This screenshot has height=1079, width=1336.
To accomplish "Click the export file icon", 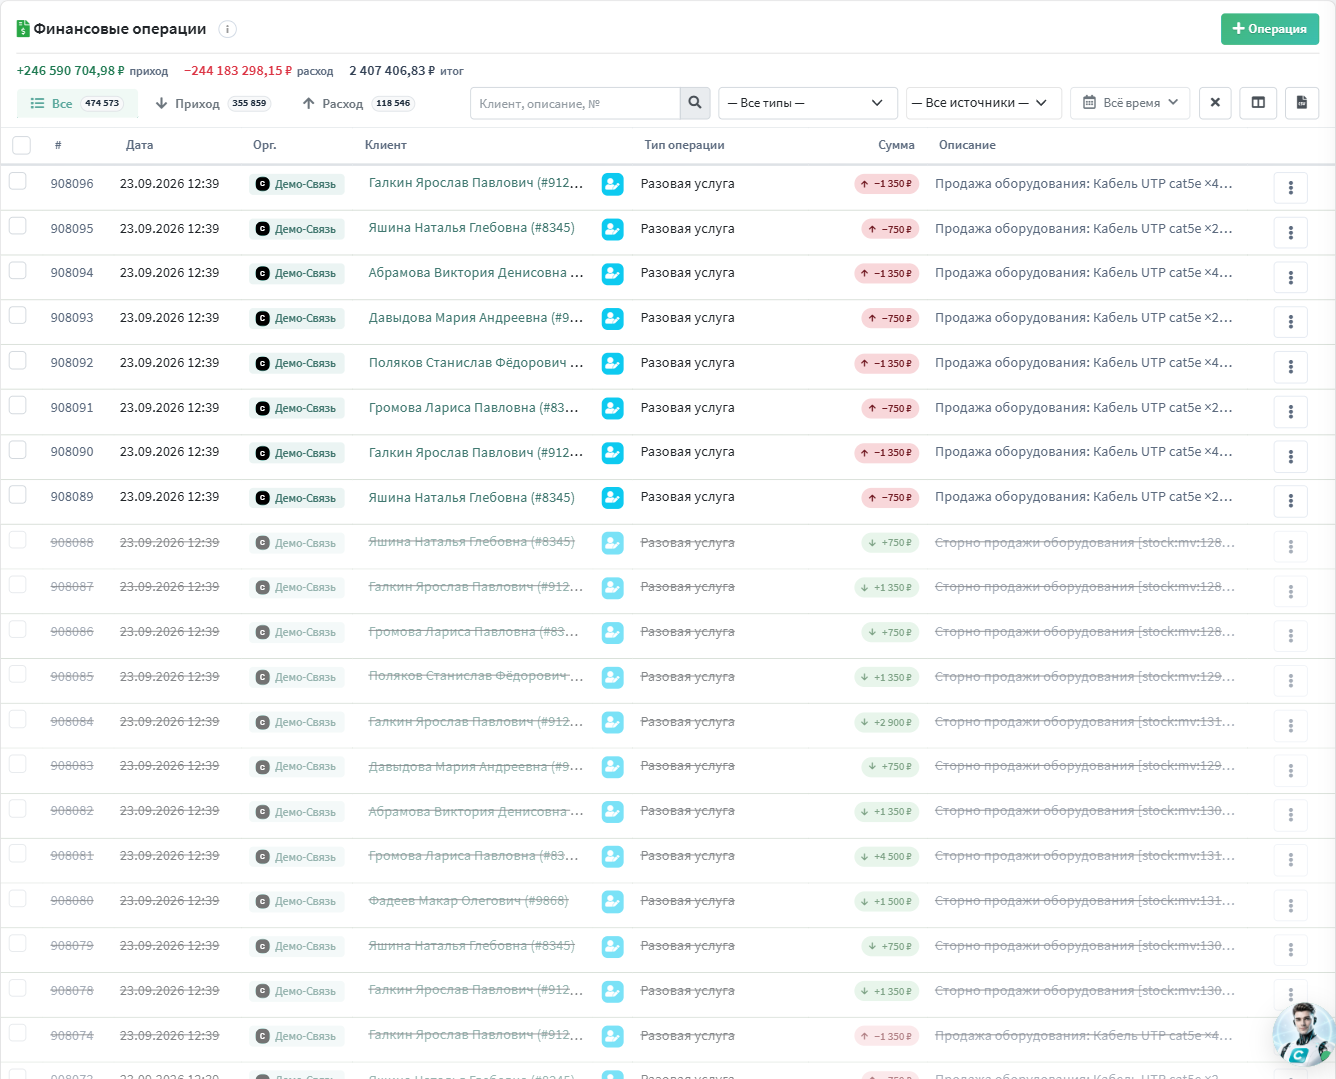I will [1302, 103].
